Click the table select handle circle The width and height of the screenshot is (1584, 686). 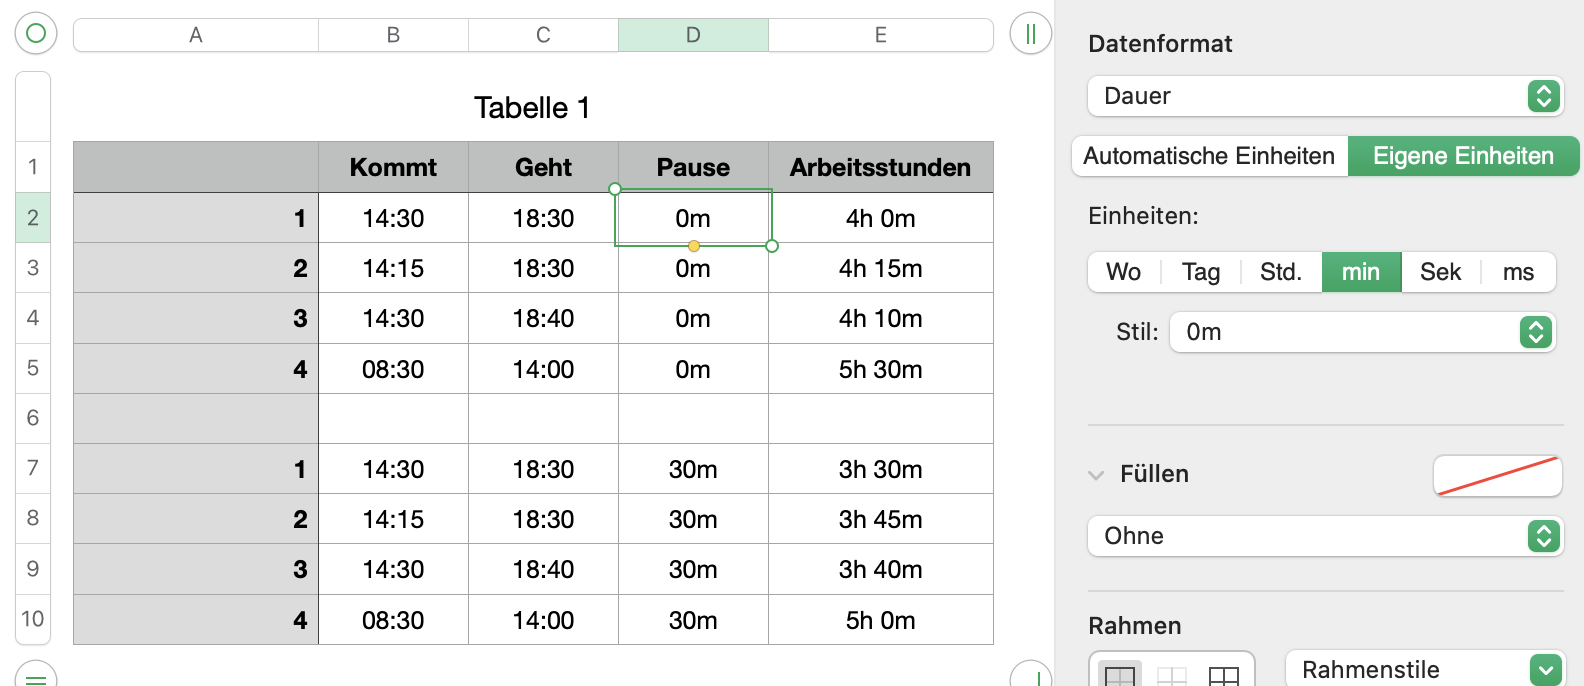[x=36, y=34]
